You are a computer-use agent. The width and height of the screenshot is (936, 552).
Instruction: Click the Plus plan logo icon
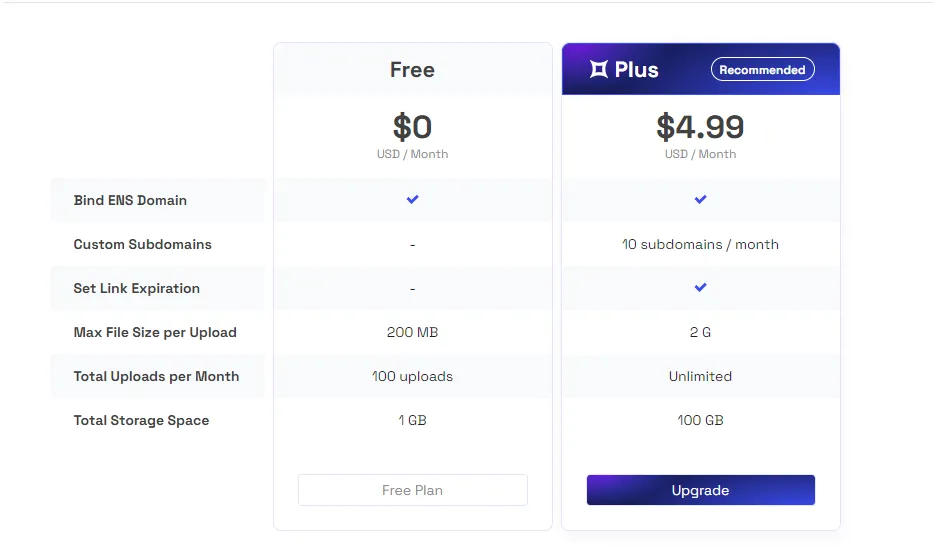click(x=599, y=70)
